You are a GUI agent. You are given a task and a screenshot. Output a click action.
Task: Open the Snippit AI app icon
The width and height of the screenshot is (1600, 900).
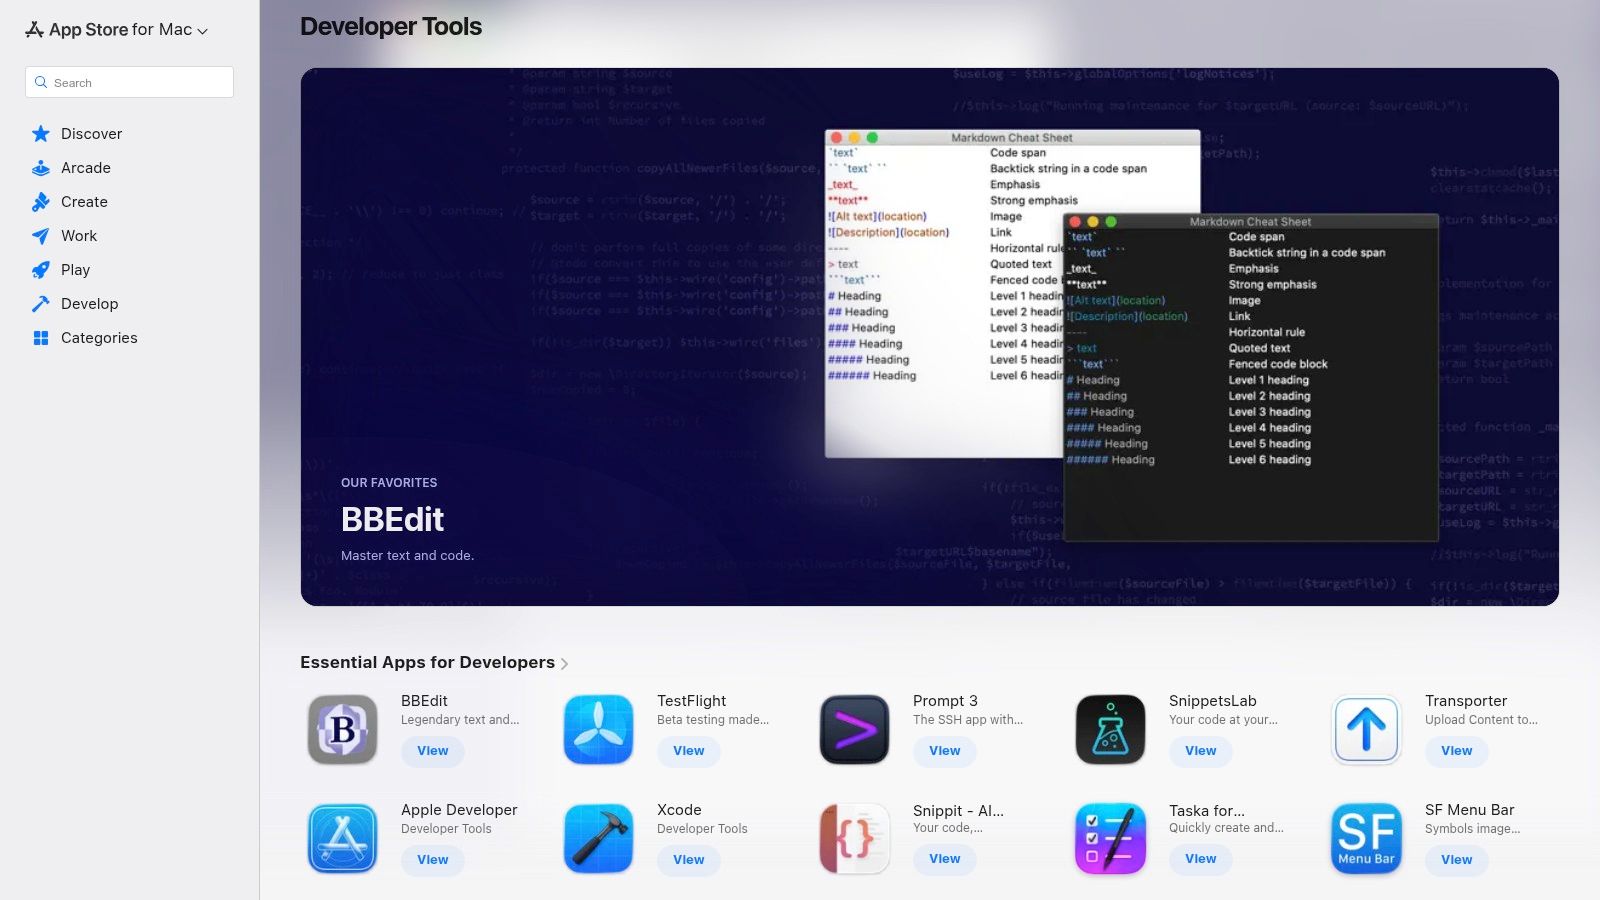point(854,838)
